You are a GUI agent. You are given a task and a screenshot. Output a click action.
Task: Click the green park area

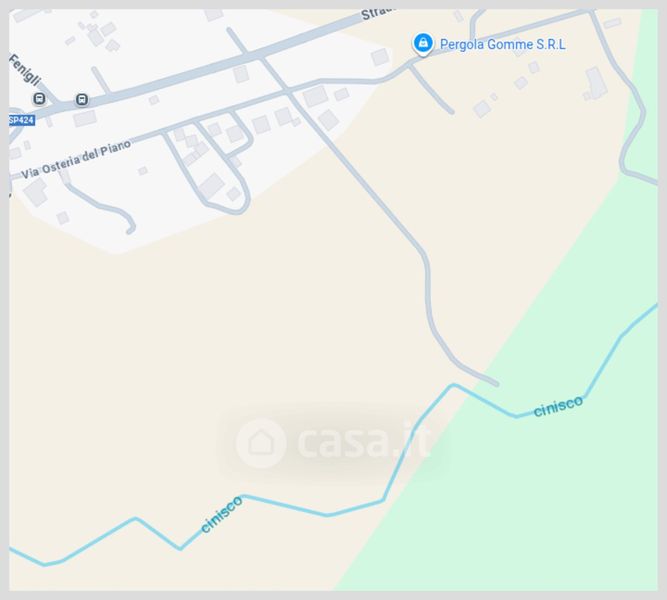532,489
